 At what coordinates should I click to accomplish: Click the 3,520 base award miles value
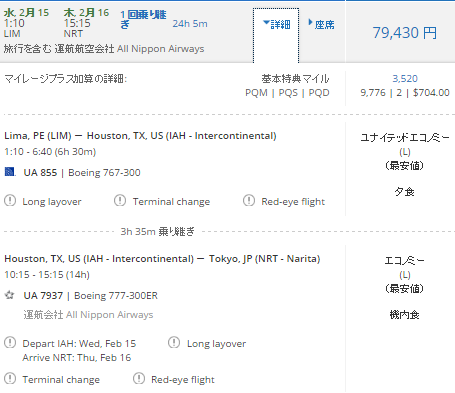pos(405,79)
